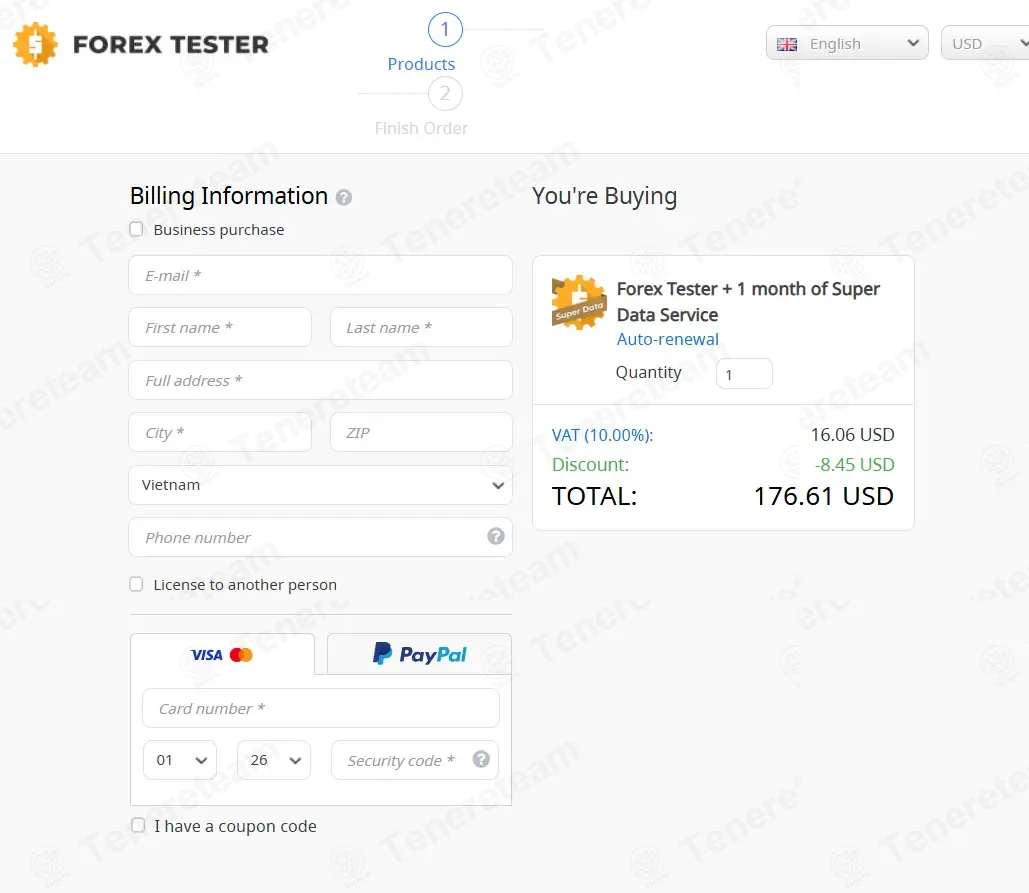Click the VAT (10.00%) link
The image size is (1029, 893).
tap(602, 435)
